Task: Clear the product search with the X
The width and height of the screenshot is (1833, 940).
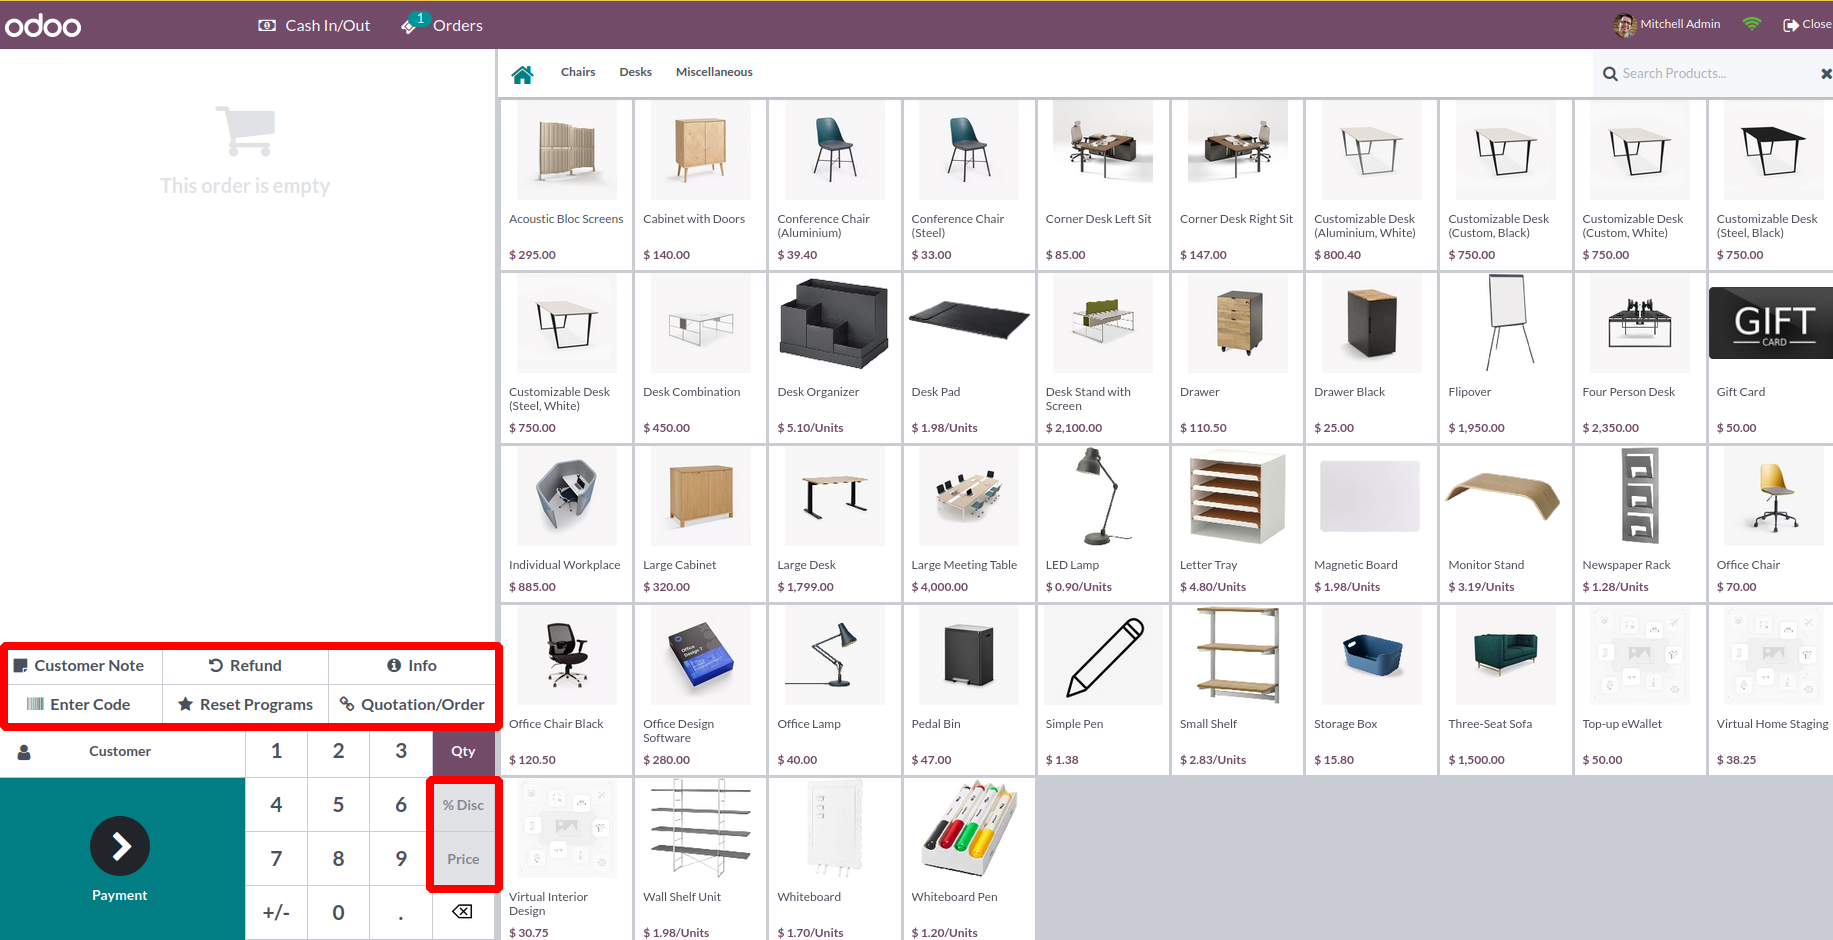Action: [x=1826, y=74]
